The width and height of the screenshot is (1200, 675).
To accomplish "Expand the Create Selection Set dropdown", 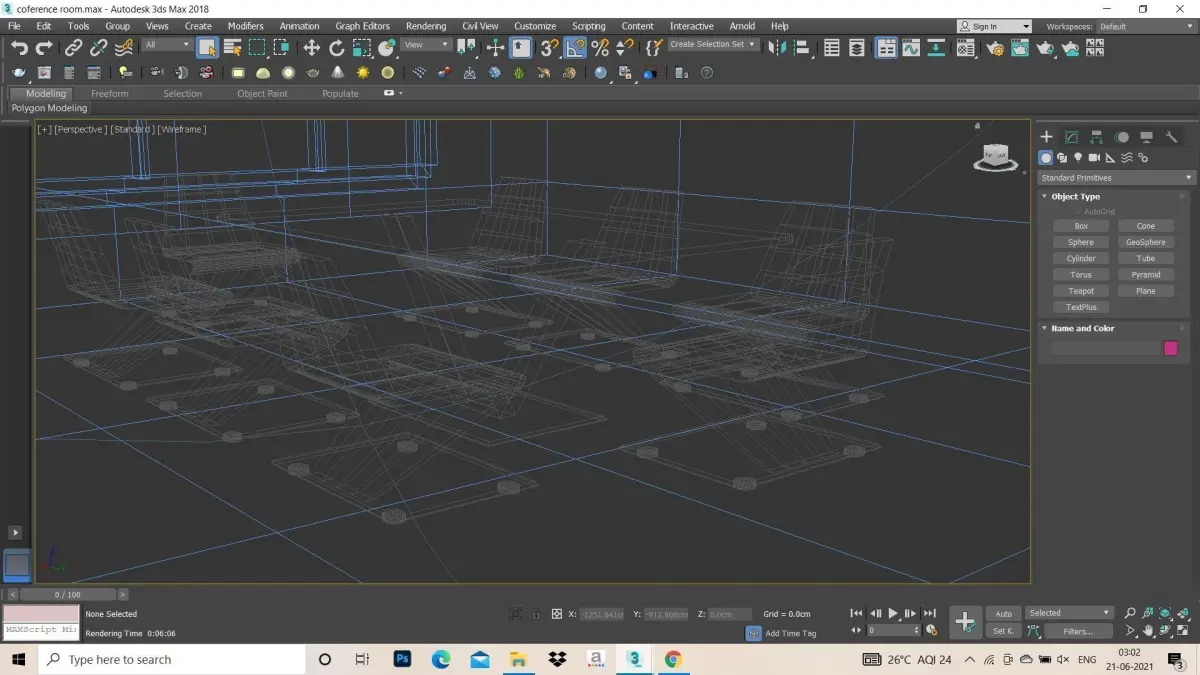I will click(x=751, y=44).
